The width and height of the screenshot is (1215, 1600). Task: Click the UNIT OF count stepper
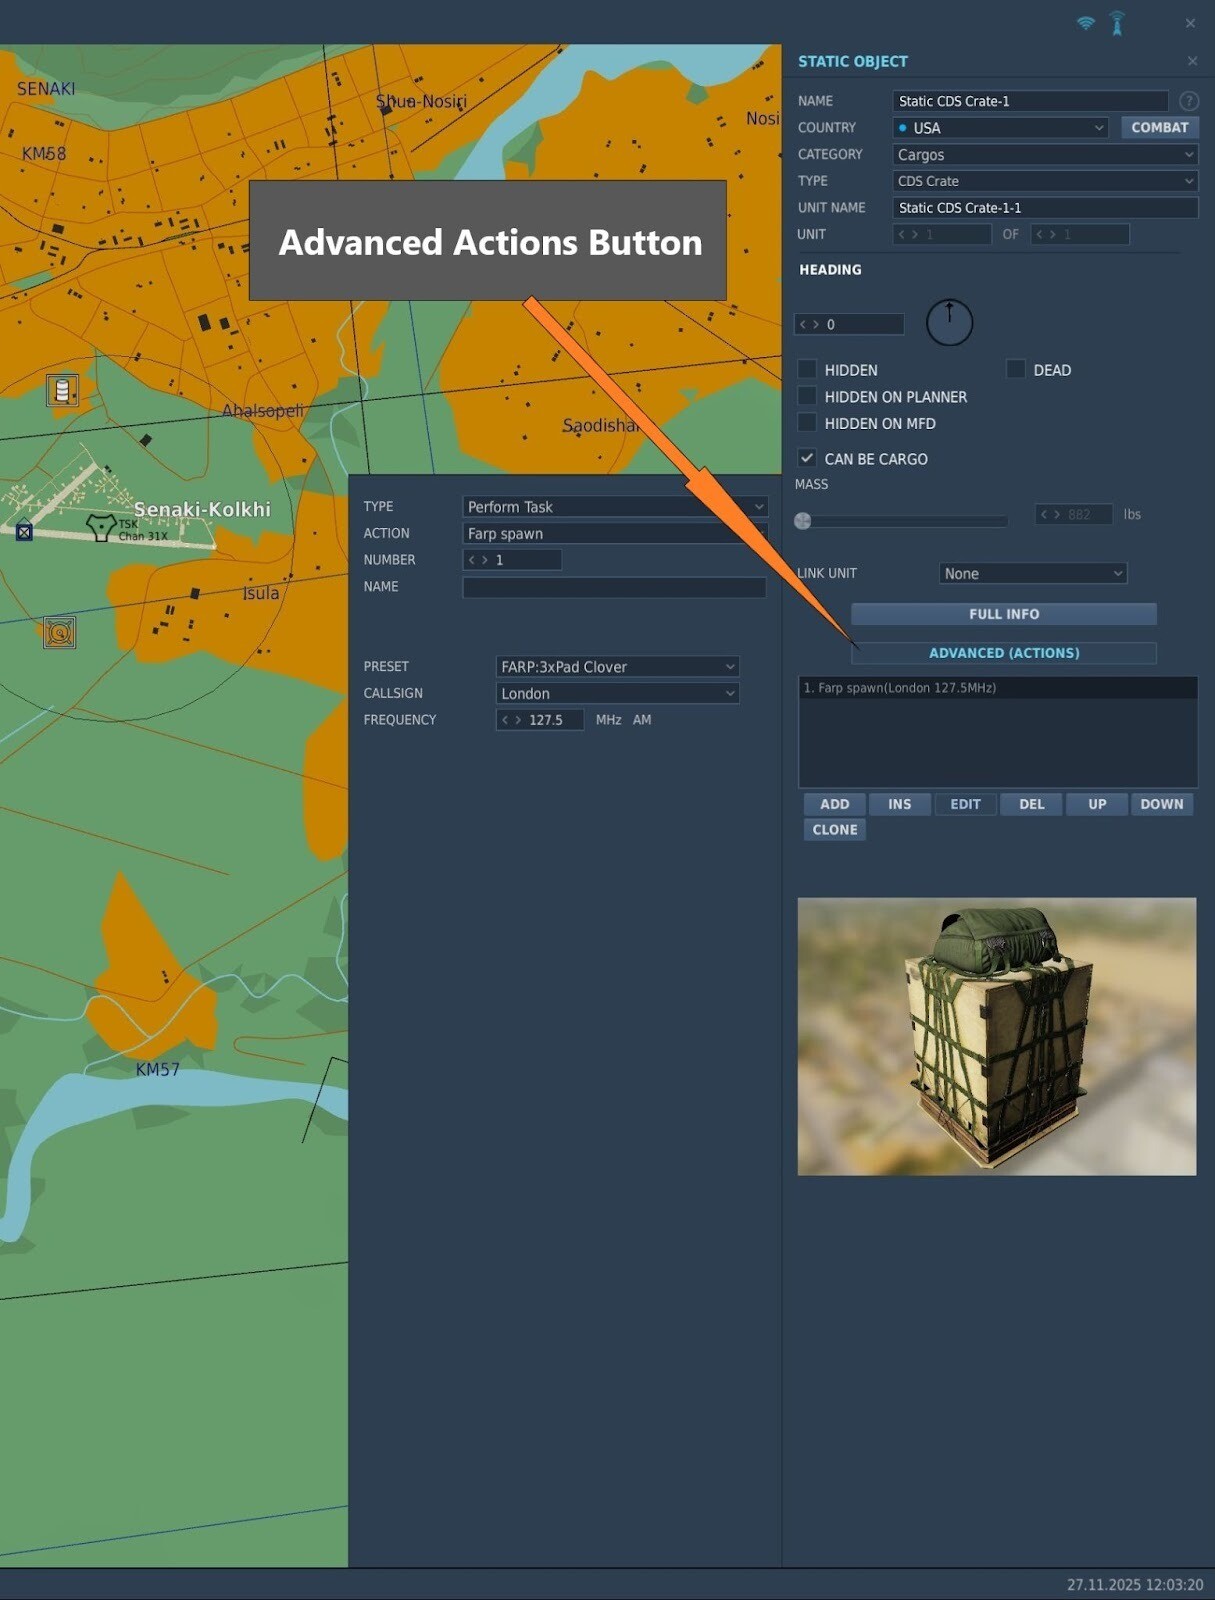[1080, 234]
